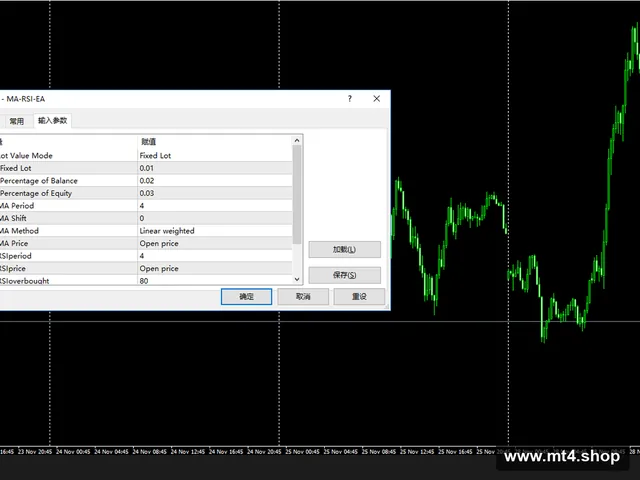Viewport: 640px width, 480px height.
Task: Select the RSIoverbought value 80
Action: (x=144, y=281)
